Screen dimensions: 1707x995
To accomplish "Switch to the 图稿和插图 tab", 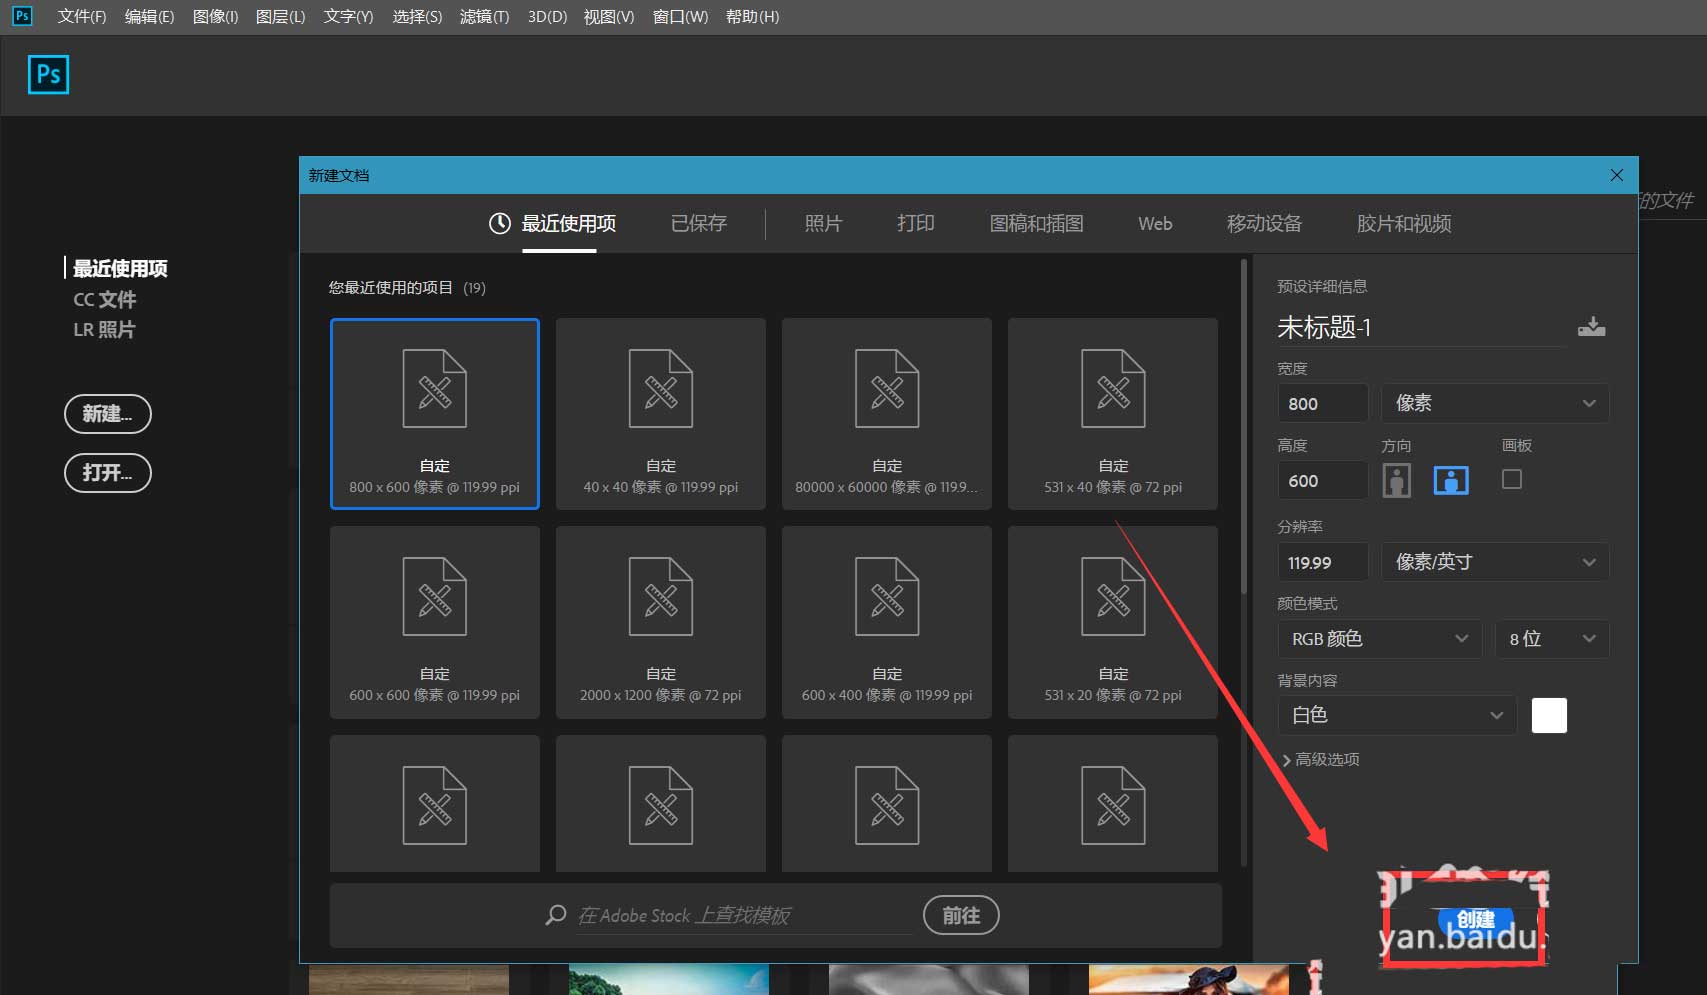I will coord(1036,223).
